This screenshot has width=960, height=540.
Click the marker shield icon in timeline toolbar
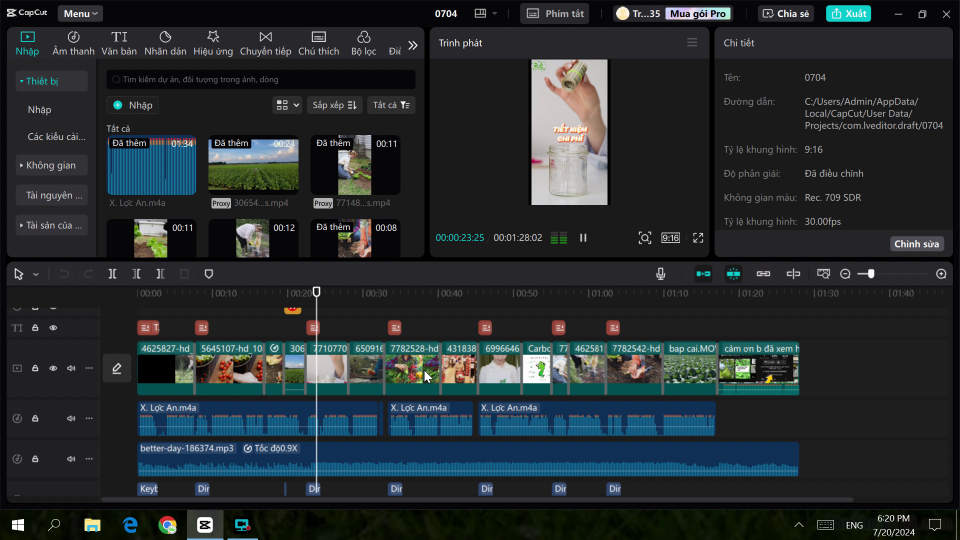209,274
